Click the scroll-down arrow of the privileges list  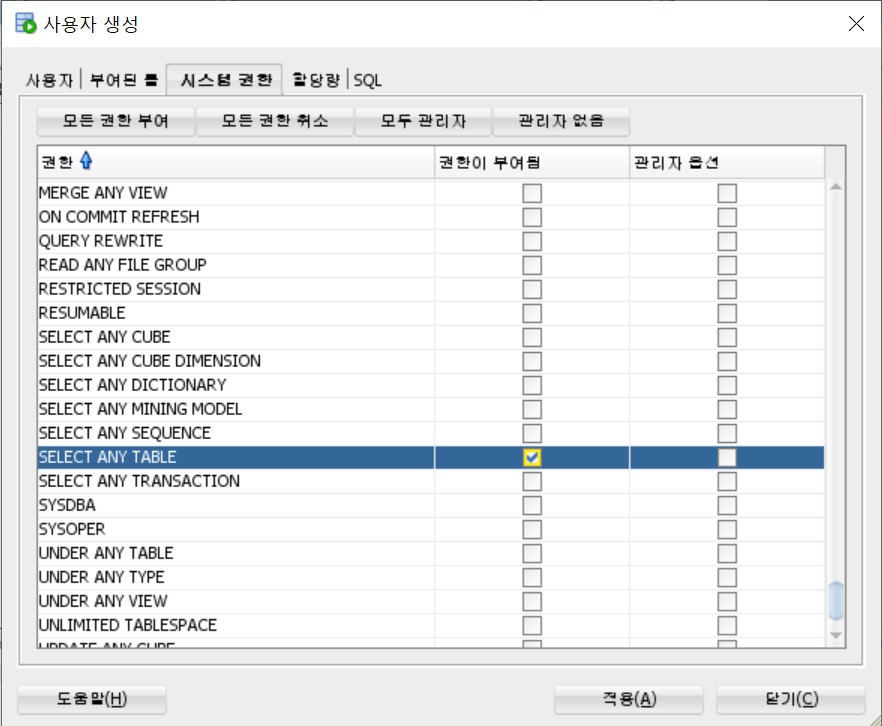pyautogui.click(x=835, y=634)
